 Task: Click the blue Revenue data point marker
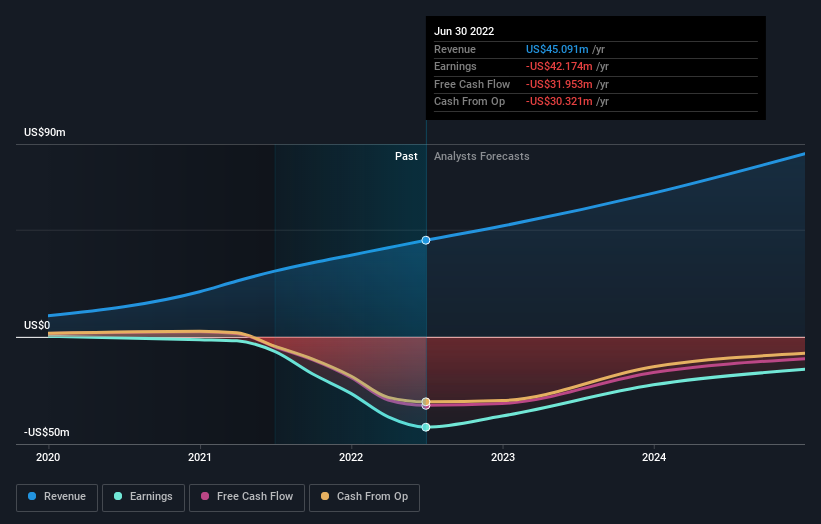[426, 240]
